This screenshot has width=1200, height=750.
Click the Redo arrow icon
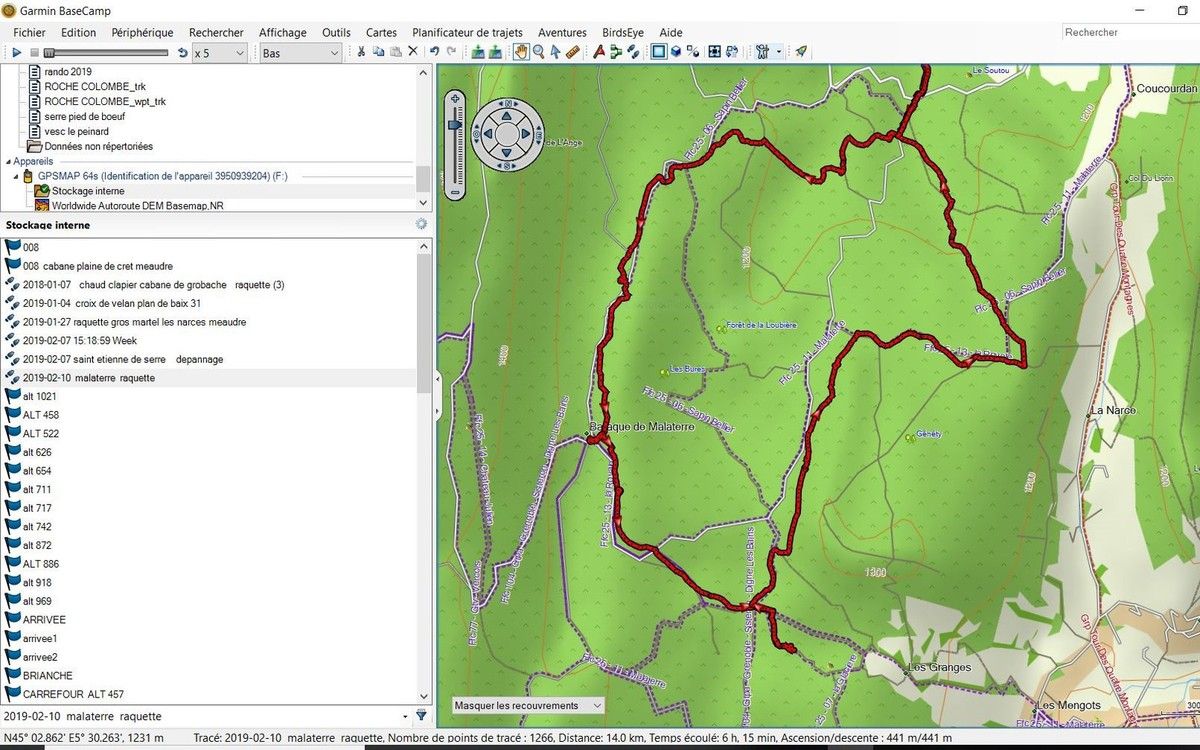click(x=452, y=52)
